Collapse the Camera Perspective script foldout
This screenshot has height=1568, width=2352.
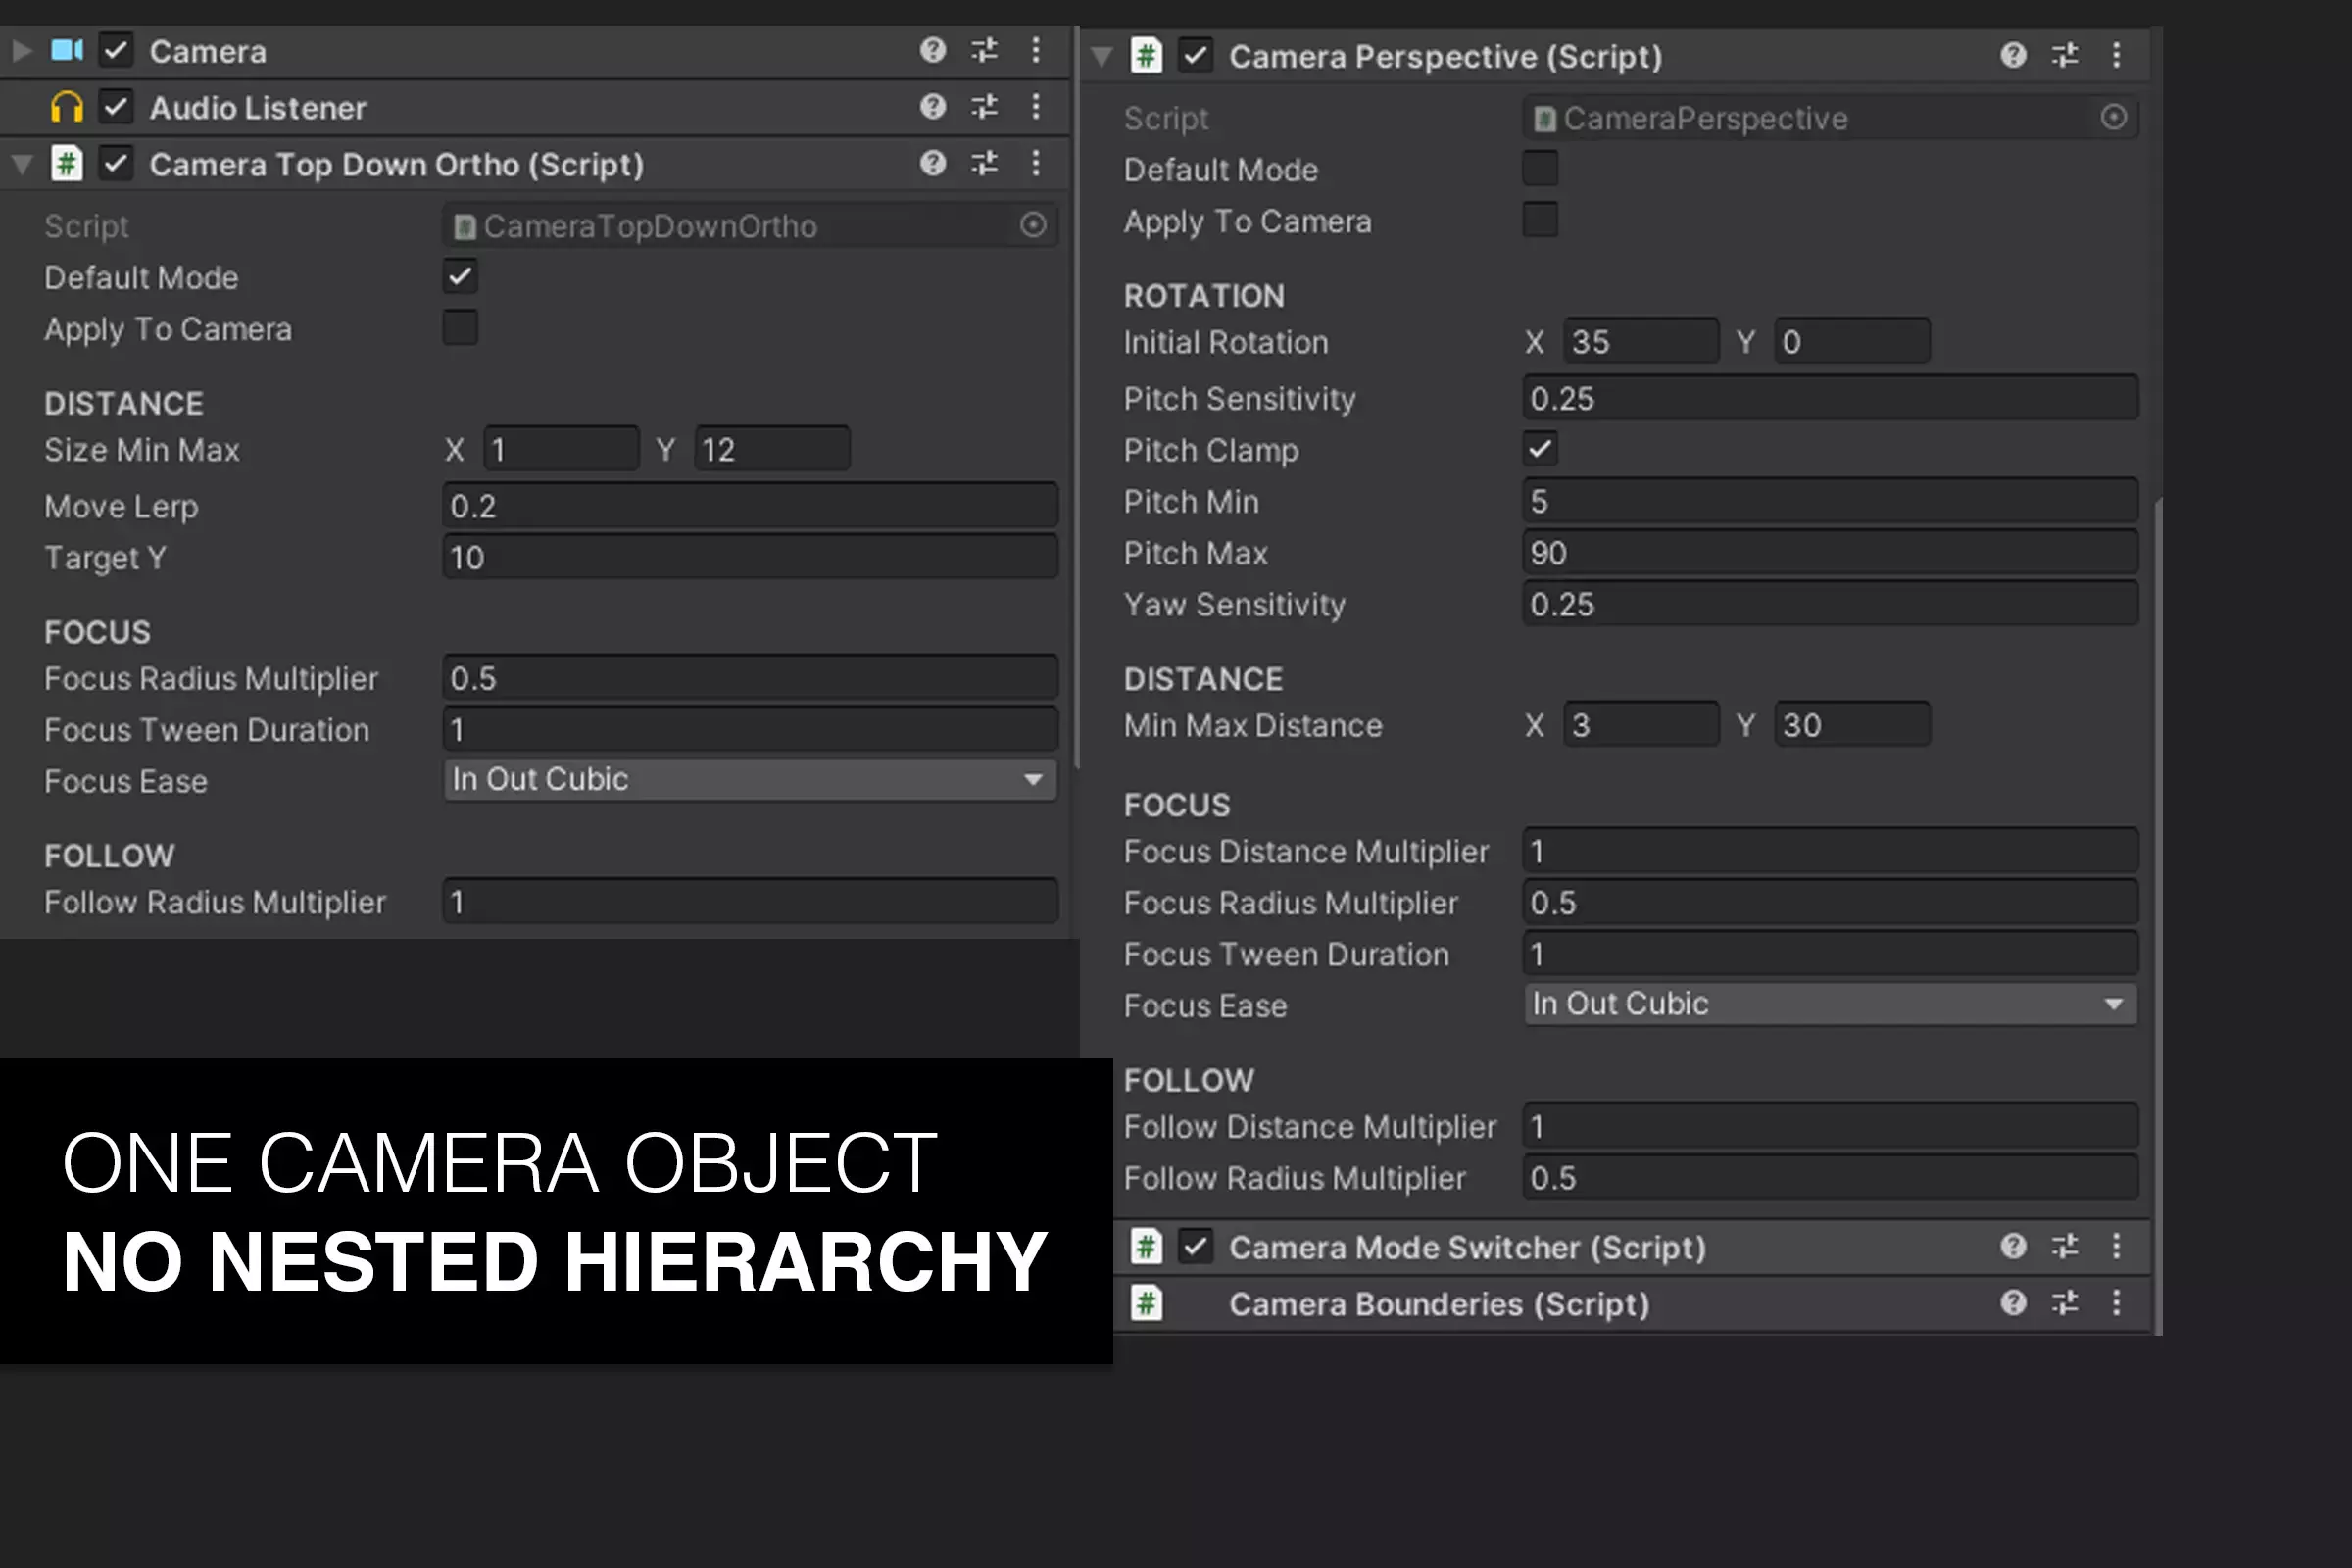click(1102, 56)
